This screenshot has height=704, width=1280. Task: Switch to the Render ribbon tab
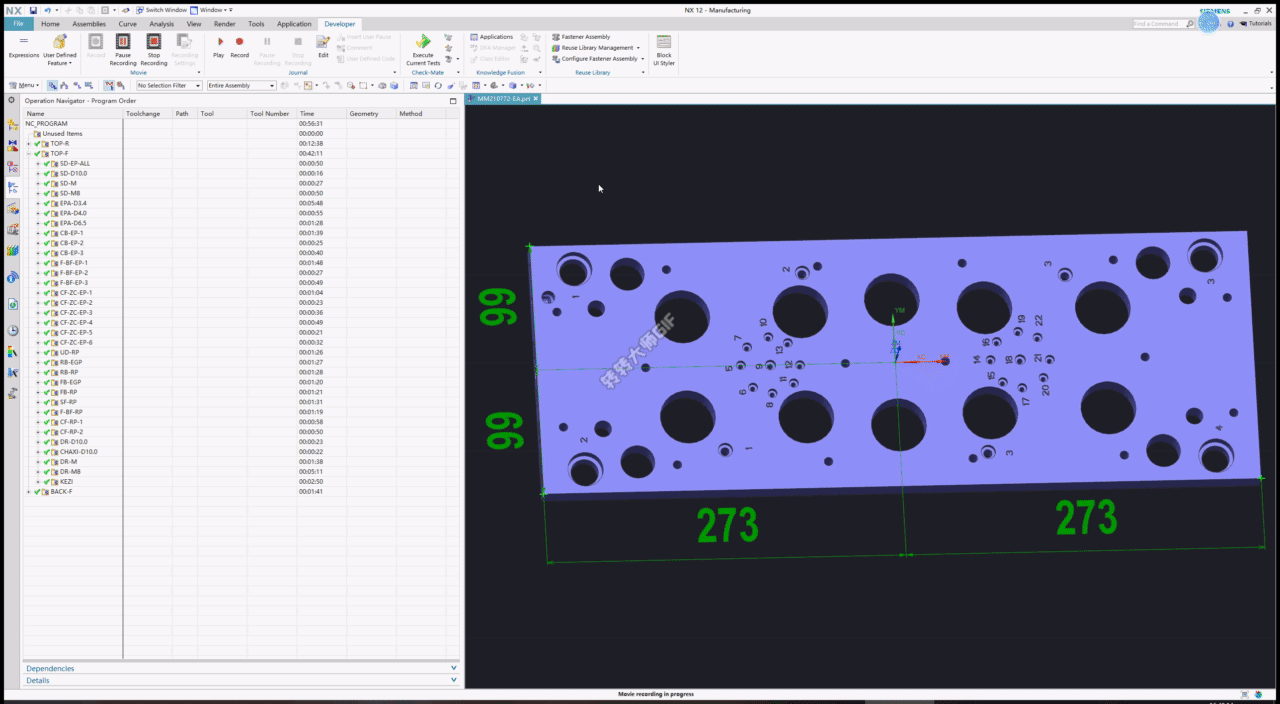[225, 23]
